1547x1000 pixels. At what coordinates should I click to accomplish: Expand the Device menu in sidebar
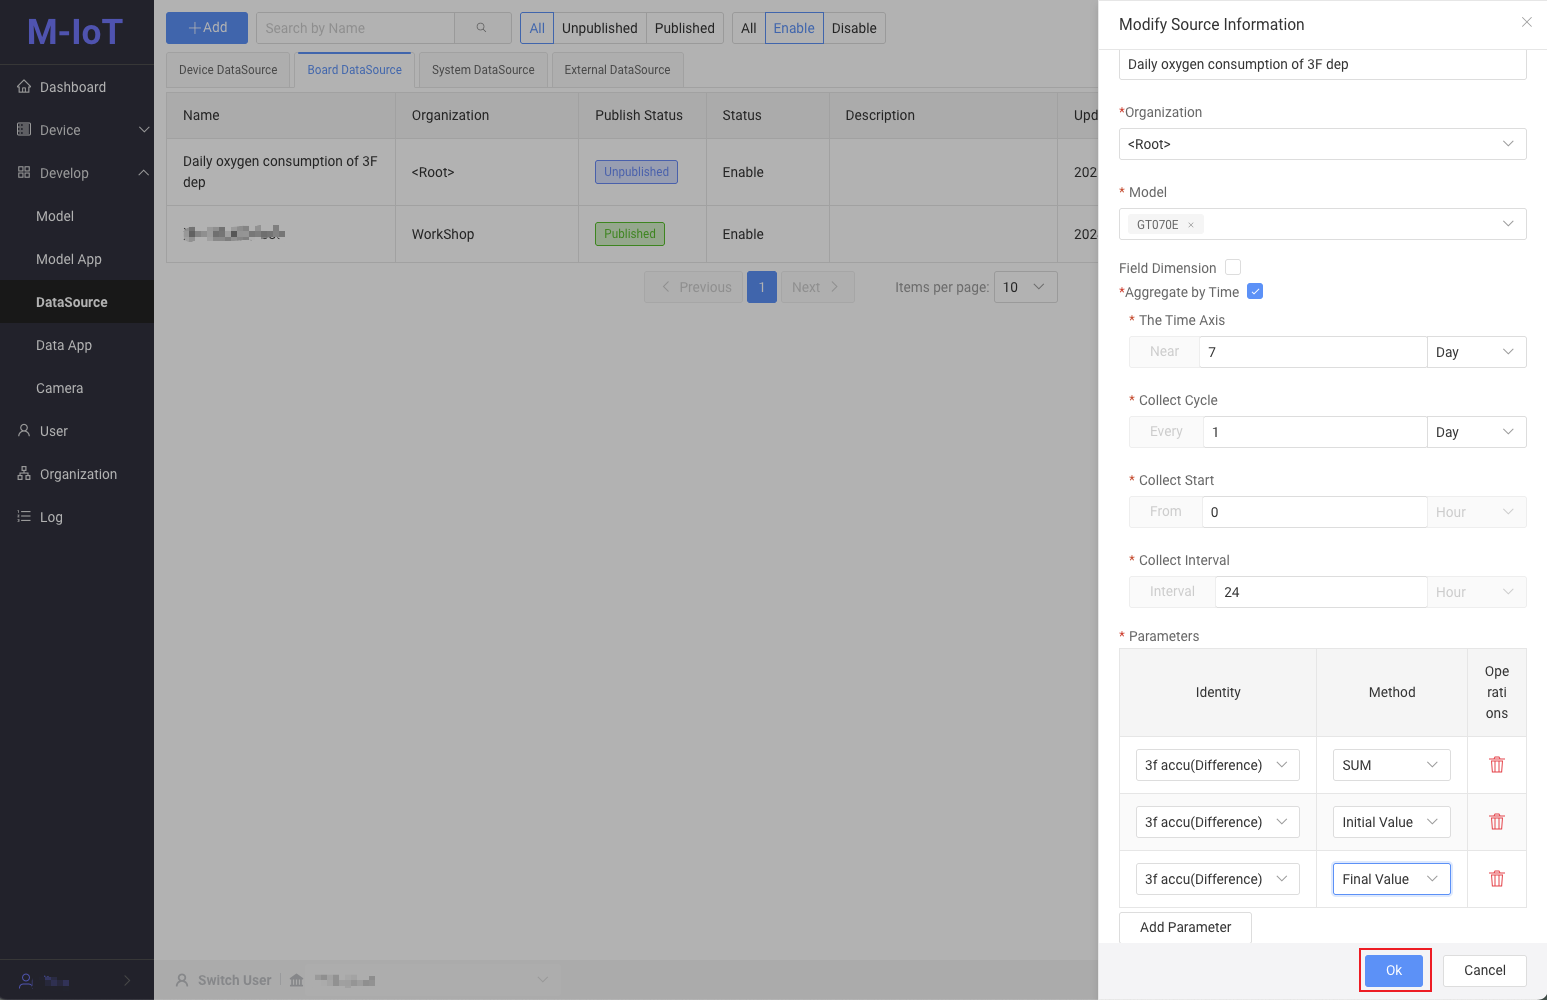pyautogui.click(x=77, y=130)
